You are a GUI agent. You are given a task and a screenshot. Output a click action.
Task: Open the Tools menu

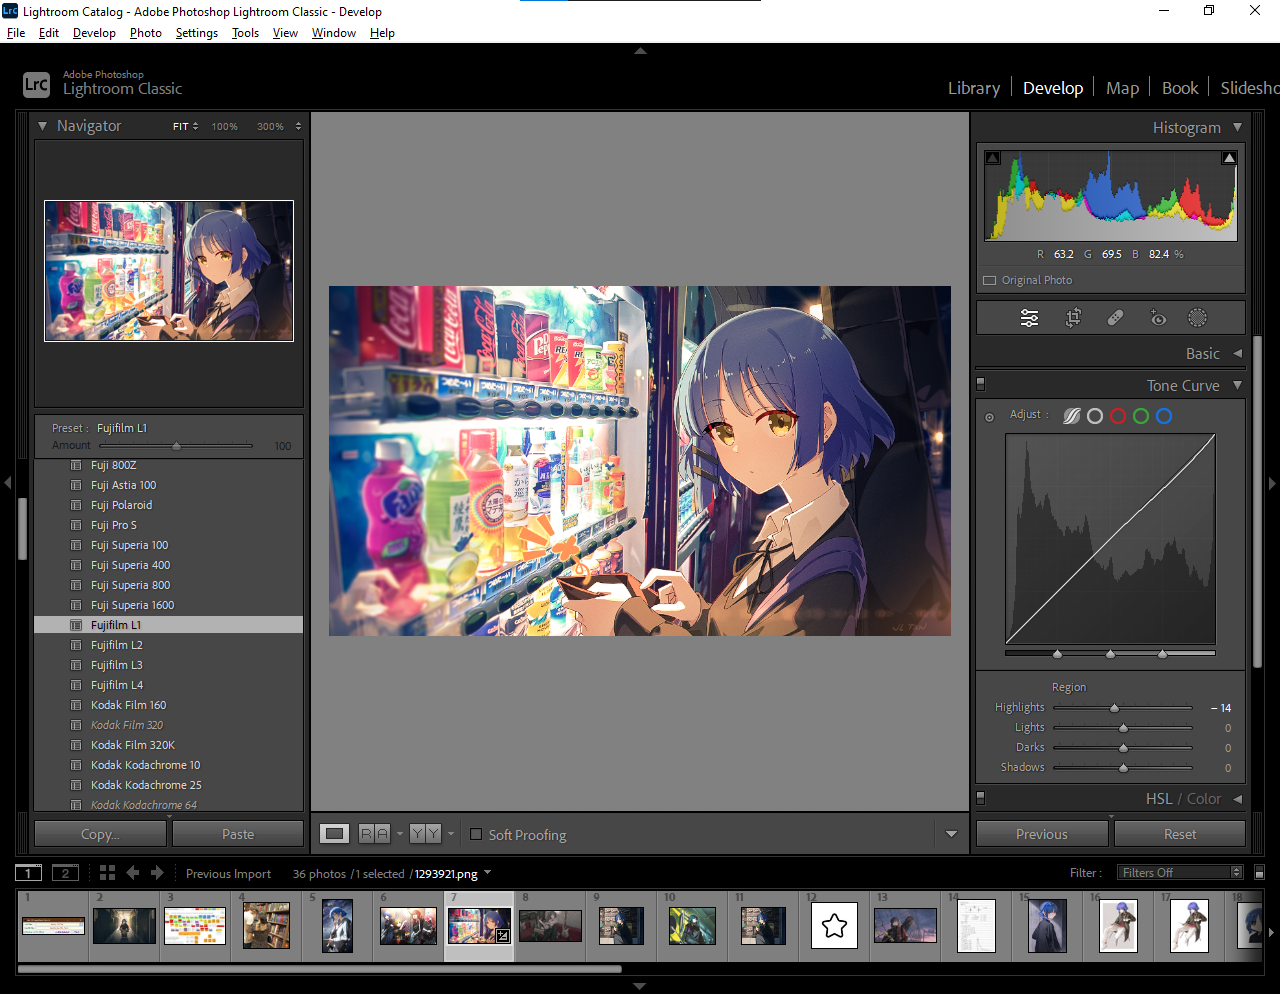click(x=245, y=33)
